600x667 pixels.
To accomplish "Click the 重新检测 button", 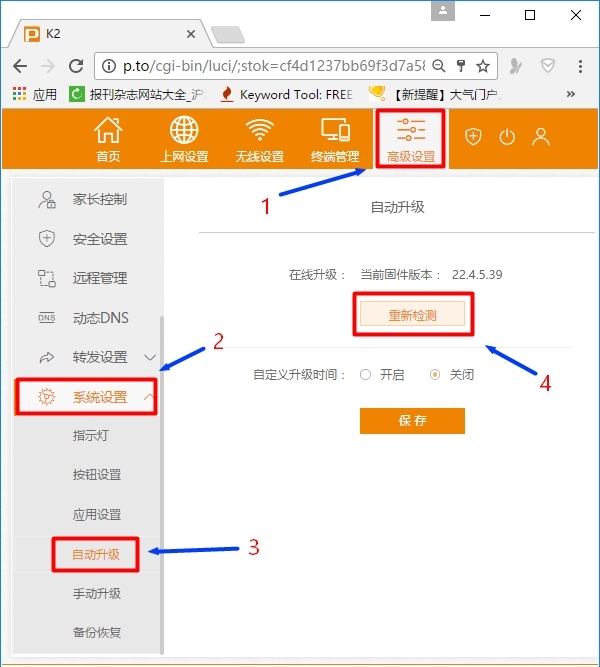I will (x=412, y=314).
